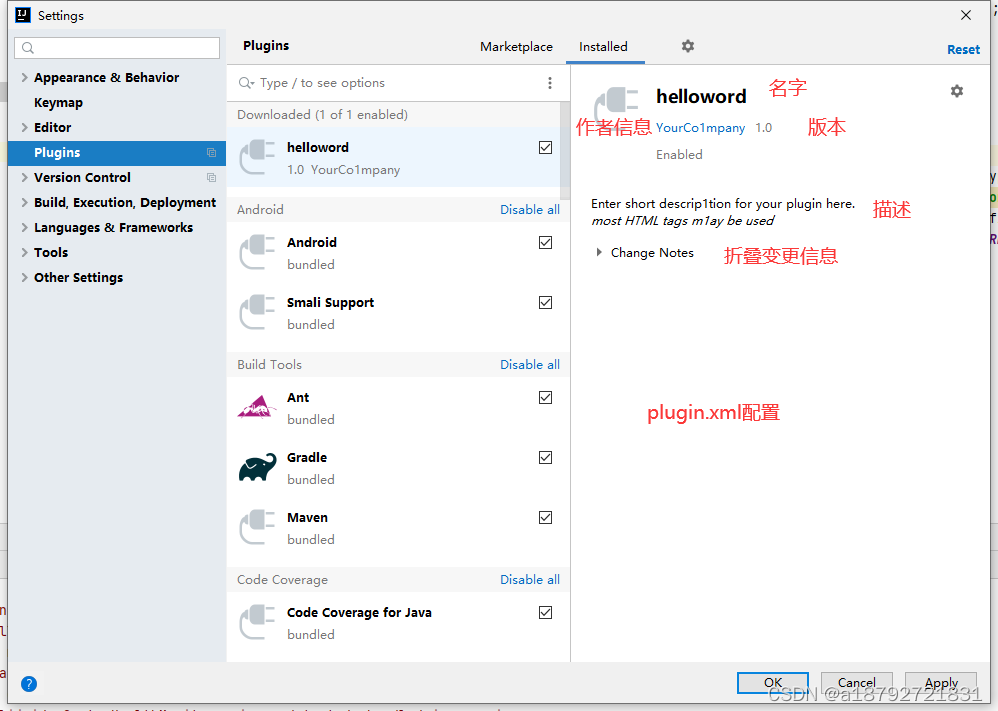998x711 pixels.
Task: Click the OK button
Action: click(773, 683)
